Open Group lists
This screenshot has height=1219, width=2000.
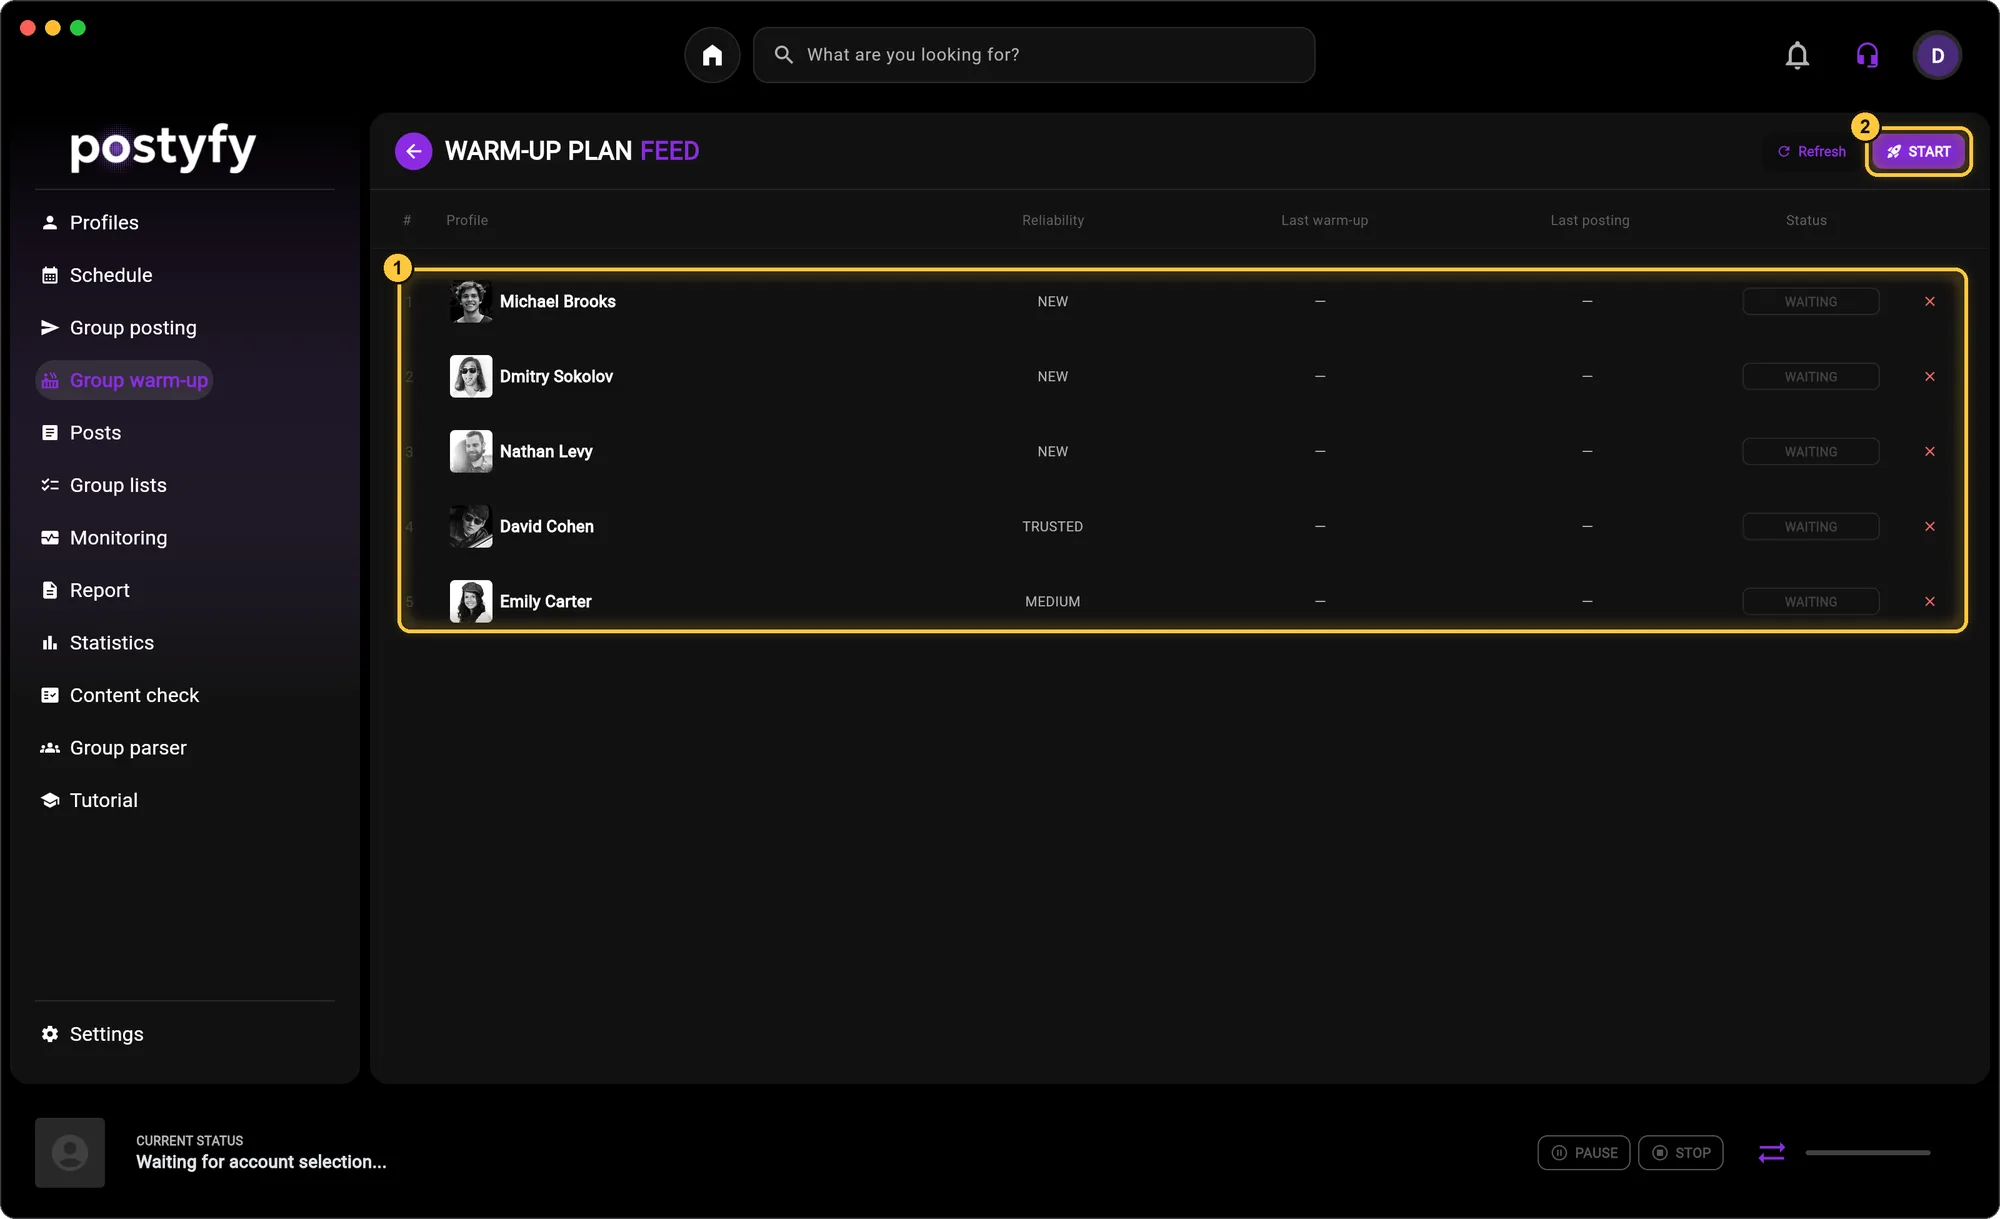click(x=103, y=485)
